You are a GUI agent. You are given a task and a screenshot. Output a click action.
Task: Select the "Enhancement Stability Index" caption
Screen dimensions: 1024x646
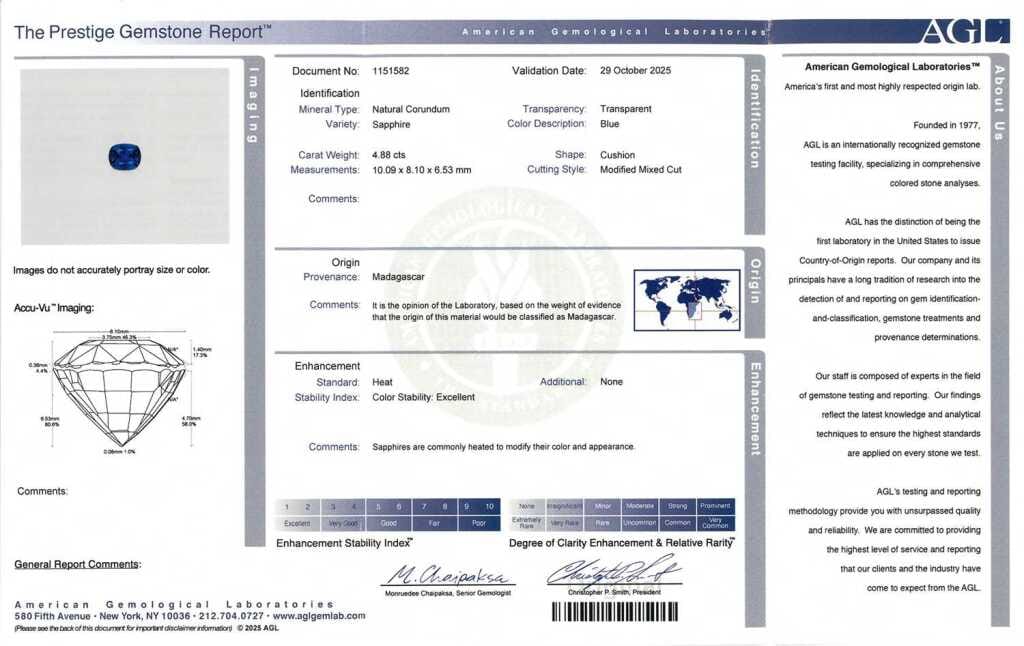(344, 543)
